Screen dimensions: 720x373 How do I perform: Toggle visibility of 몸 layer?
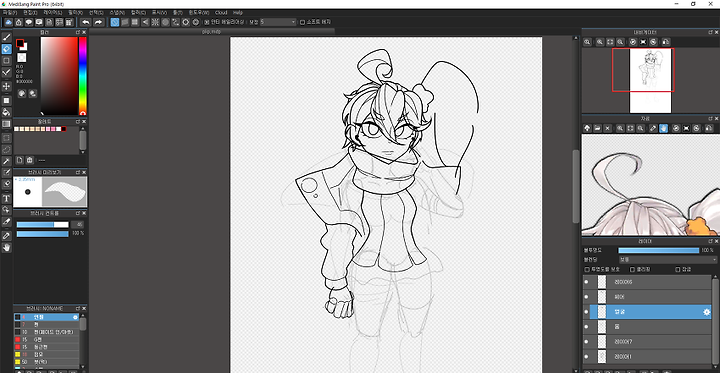[586, 327]
